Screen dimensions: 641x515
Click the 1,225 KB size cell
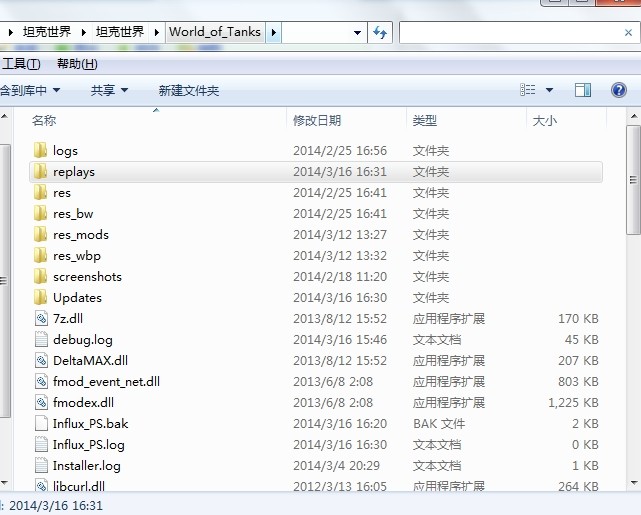pos(573,403)
